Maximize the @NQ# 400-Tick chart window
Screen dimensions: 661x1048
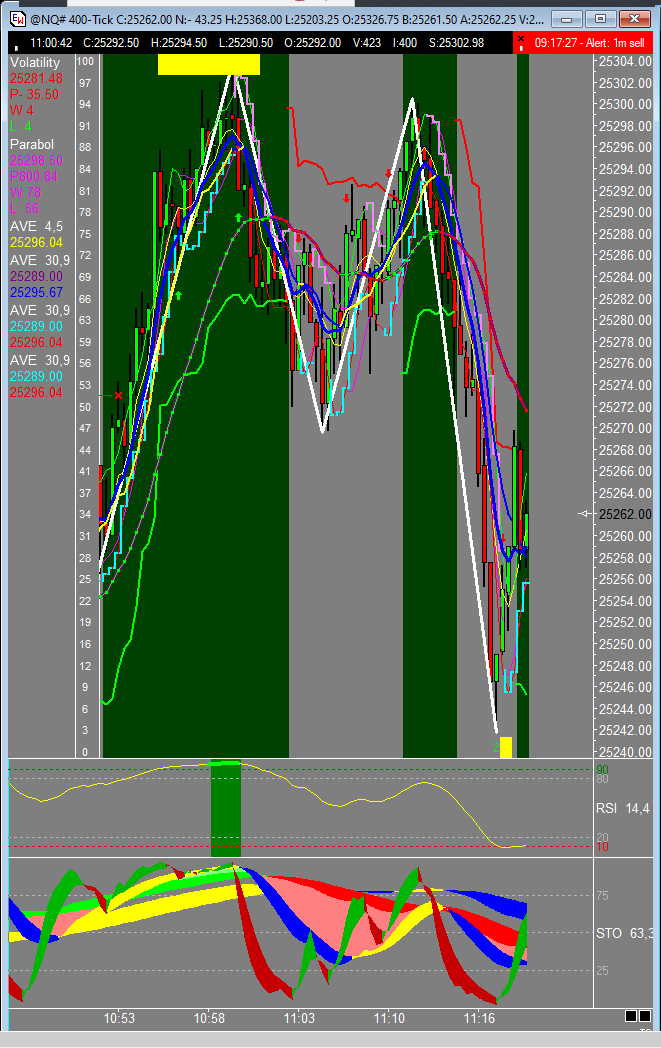600,18
